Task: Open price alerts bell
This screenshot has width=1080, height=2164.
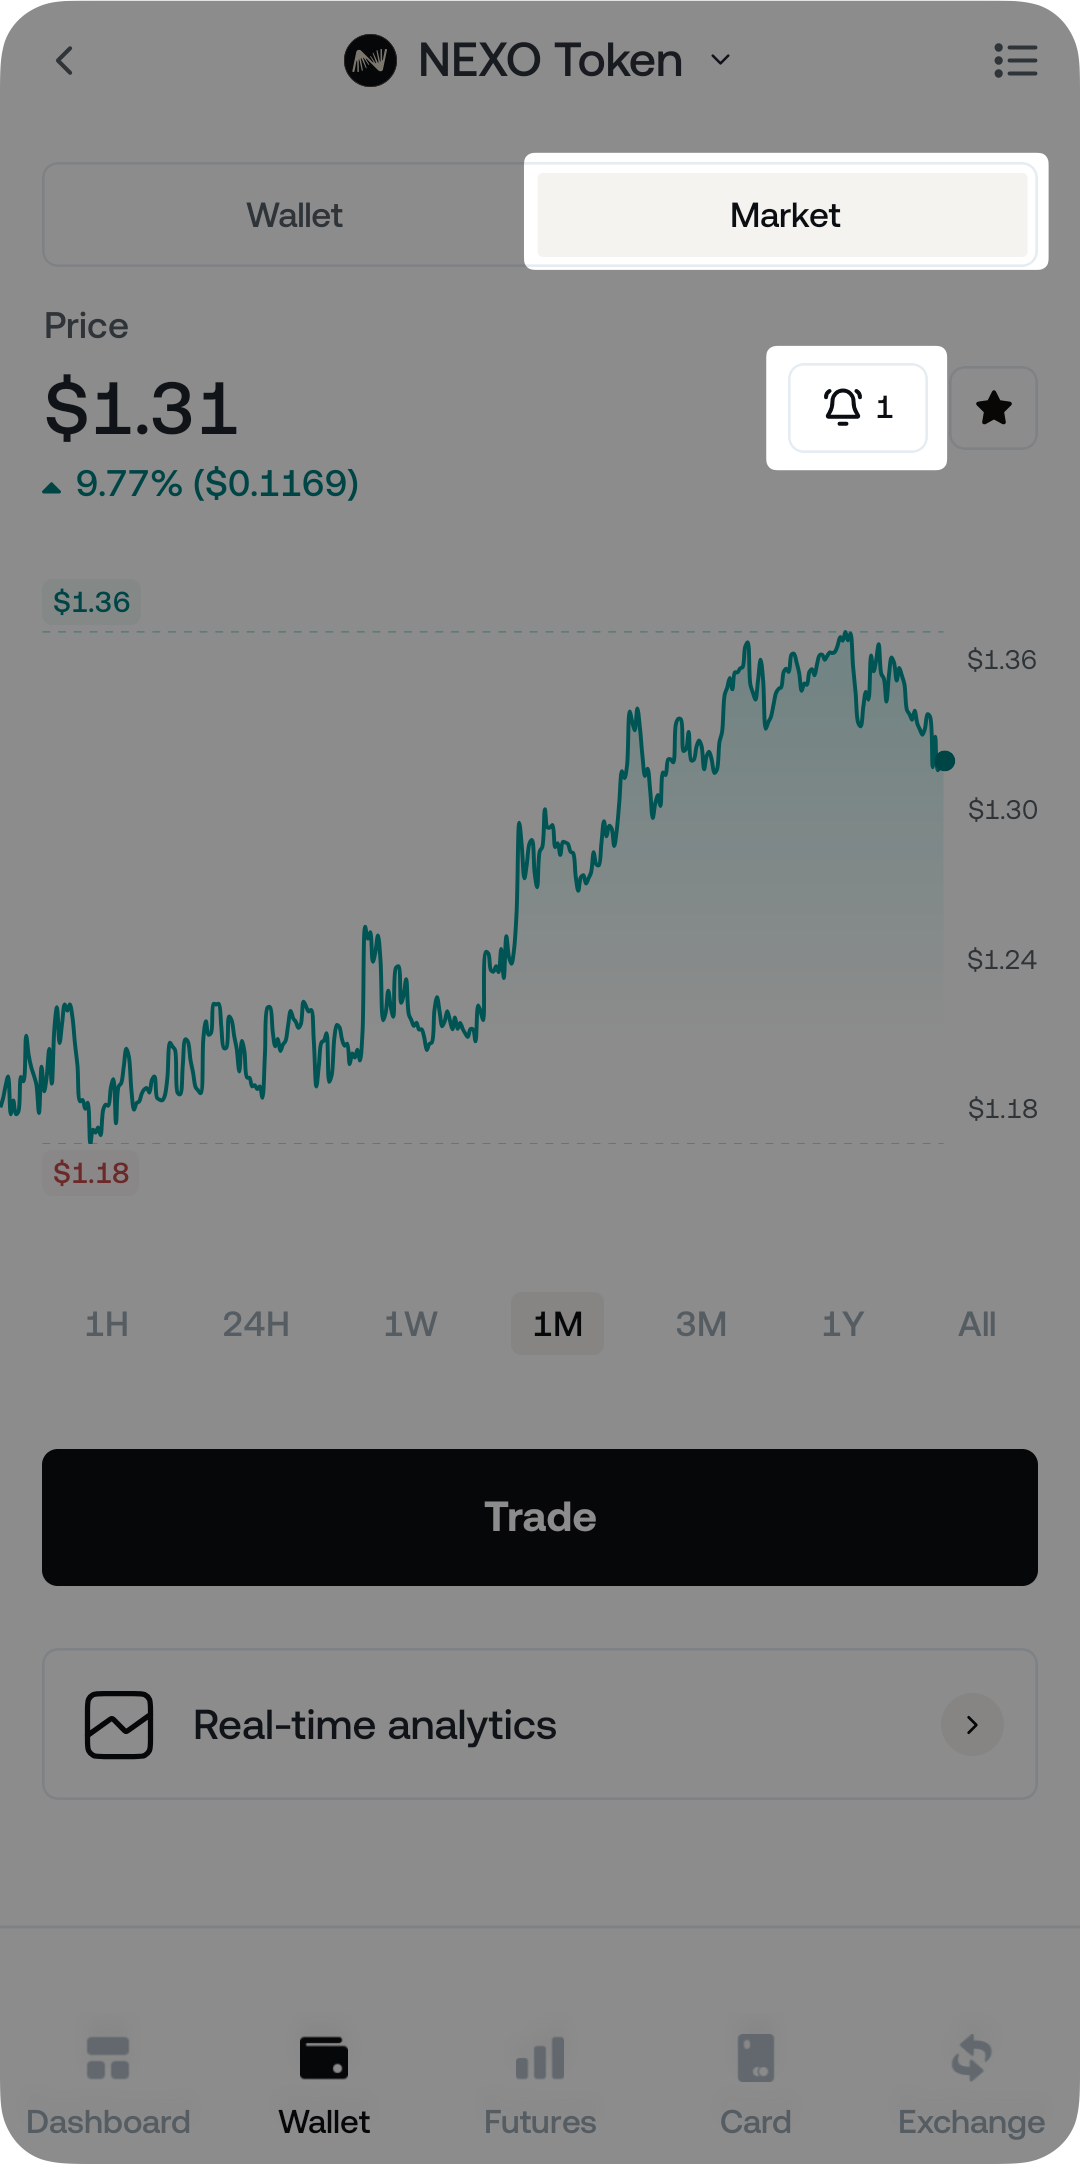Action: coord(857,408)
